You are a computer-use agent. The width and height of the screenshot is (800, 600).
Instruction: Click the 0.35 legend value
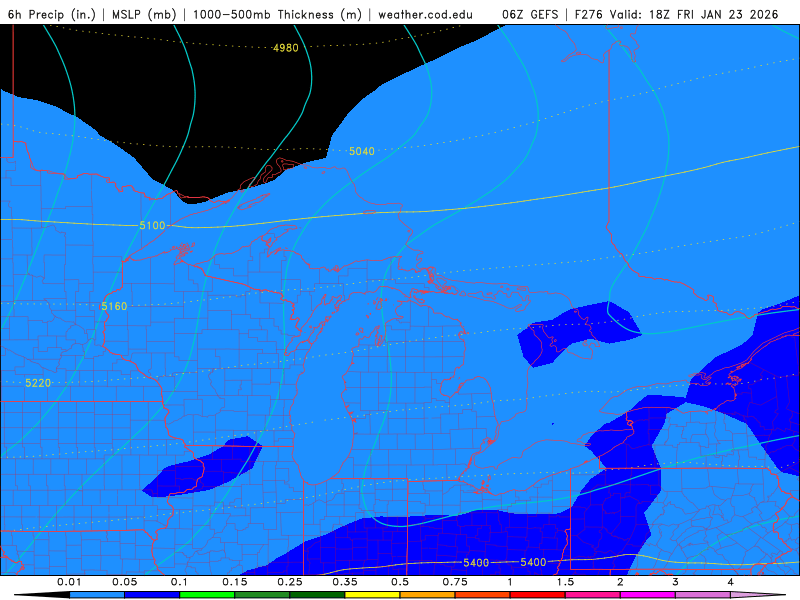(x=345, y=582)
